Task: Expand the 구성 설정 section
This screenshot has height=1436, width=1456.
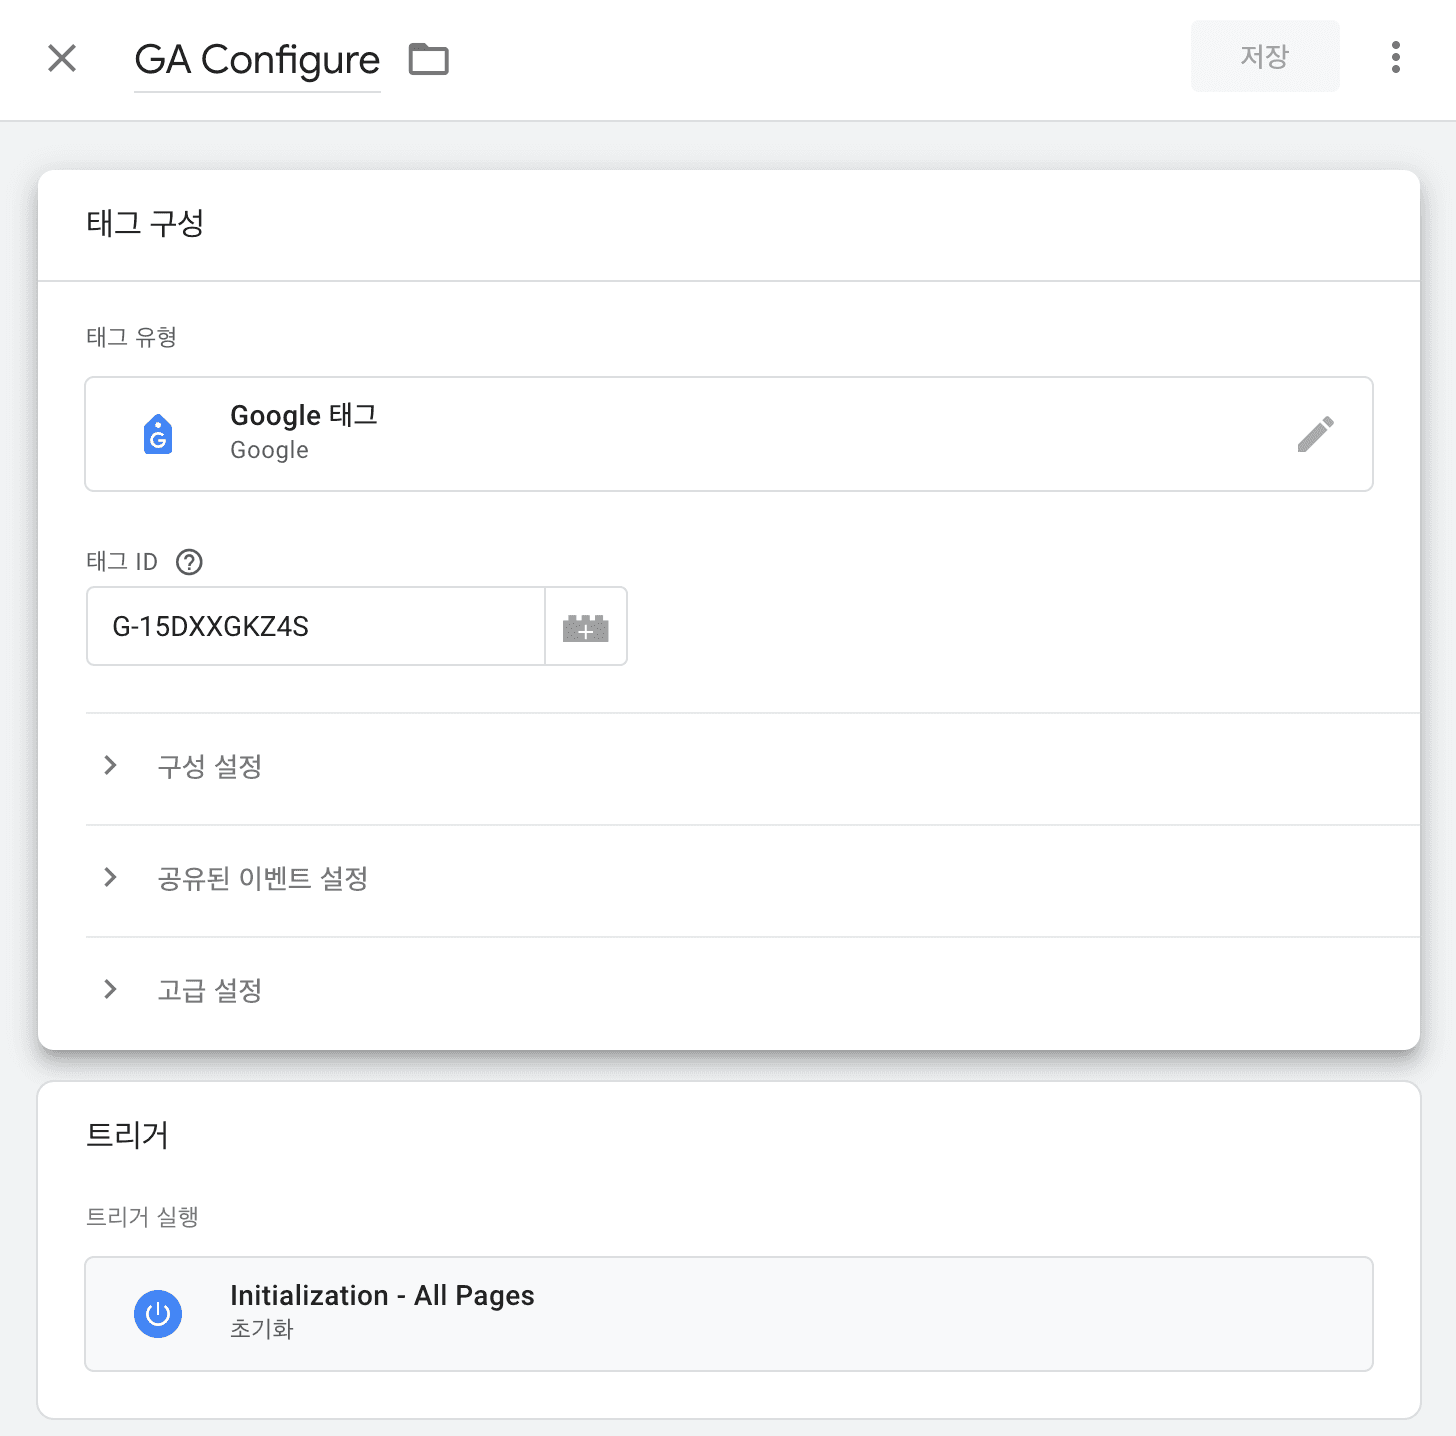Action: pyautogui.click(x=210, y=767)
